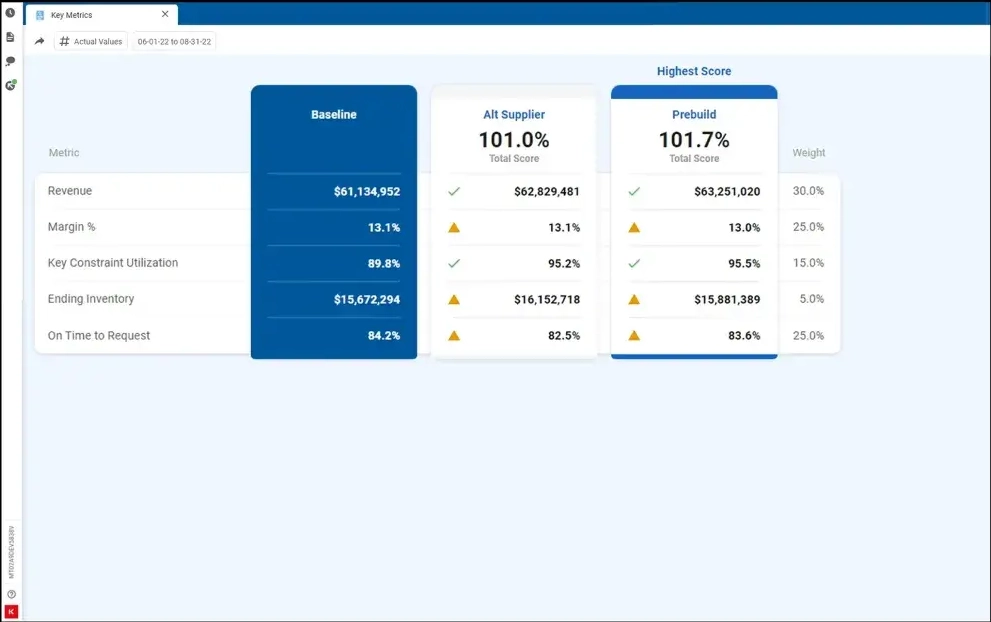
Task: Click Prebuild revenue $63,251,020
Action: tap(727, 192)
